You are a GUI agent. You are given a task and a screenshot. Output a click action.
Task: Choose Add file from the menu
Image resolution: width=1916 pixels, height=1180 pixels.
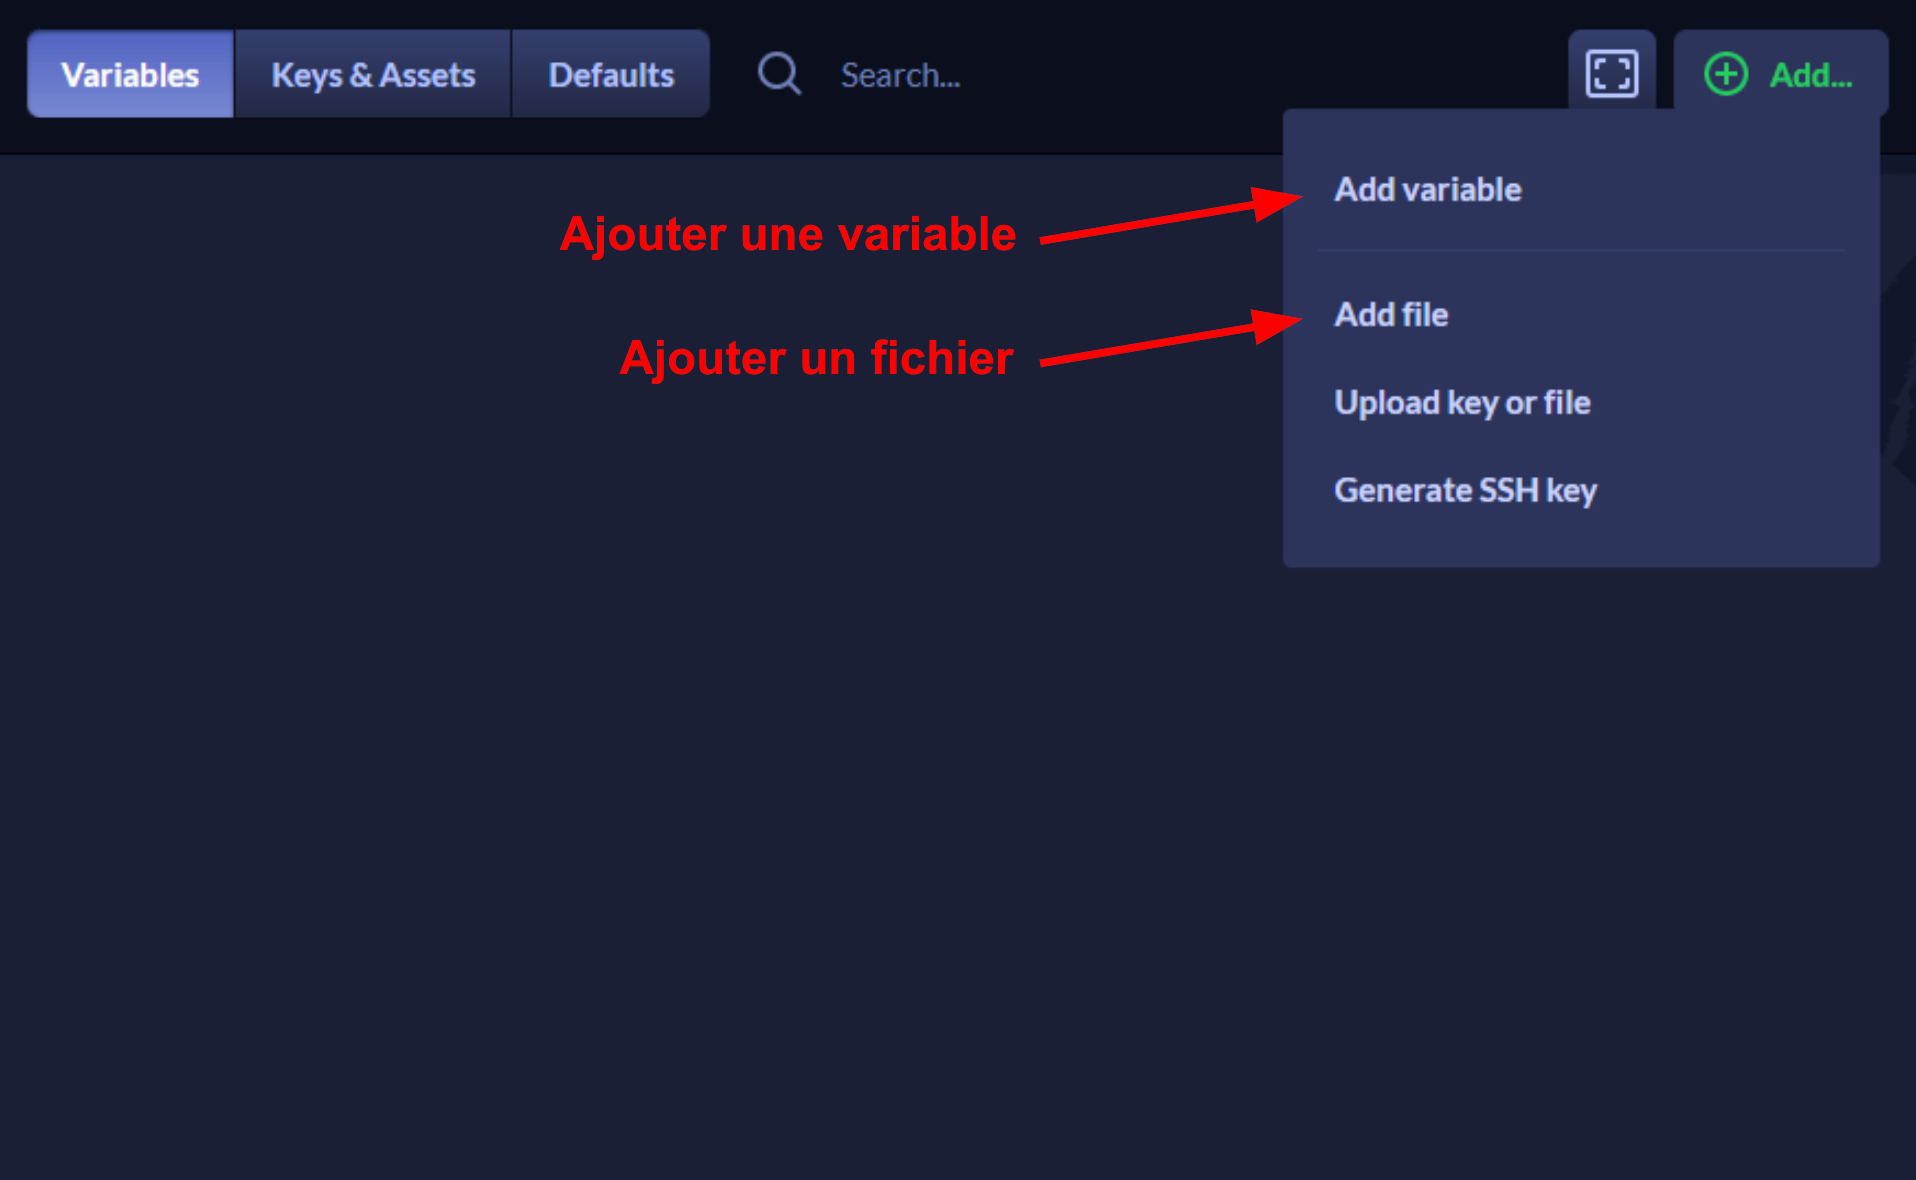point(1391,315)
